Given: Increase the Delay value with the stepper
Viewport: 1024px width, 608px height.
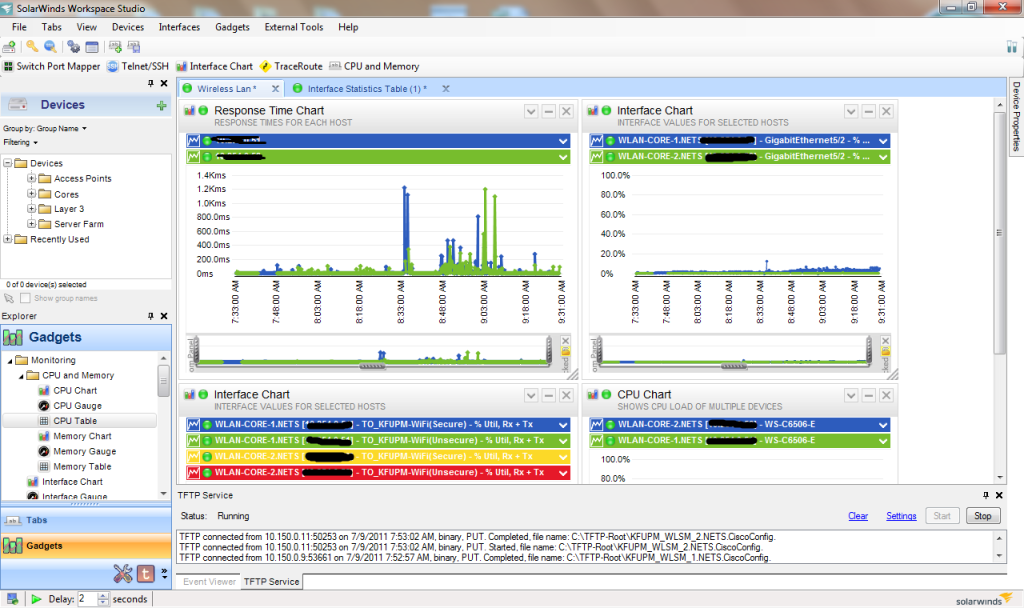Looking at the screenshot, I should point(103,596).
